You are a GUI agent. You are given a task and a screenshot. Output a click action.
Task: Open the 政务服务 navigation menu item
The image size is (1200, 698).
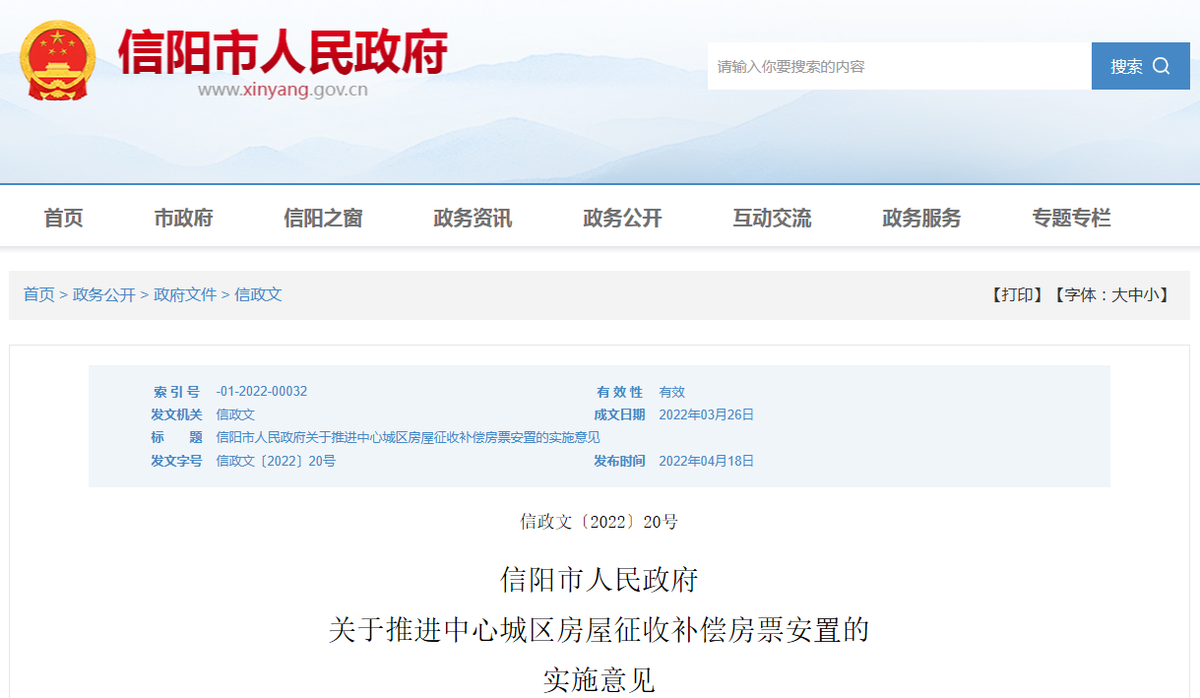point(921,218)
